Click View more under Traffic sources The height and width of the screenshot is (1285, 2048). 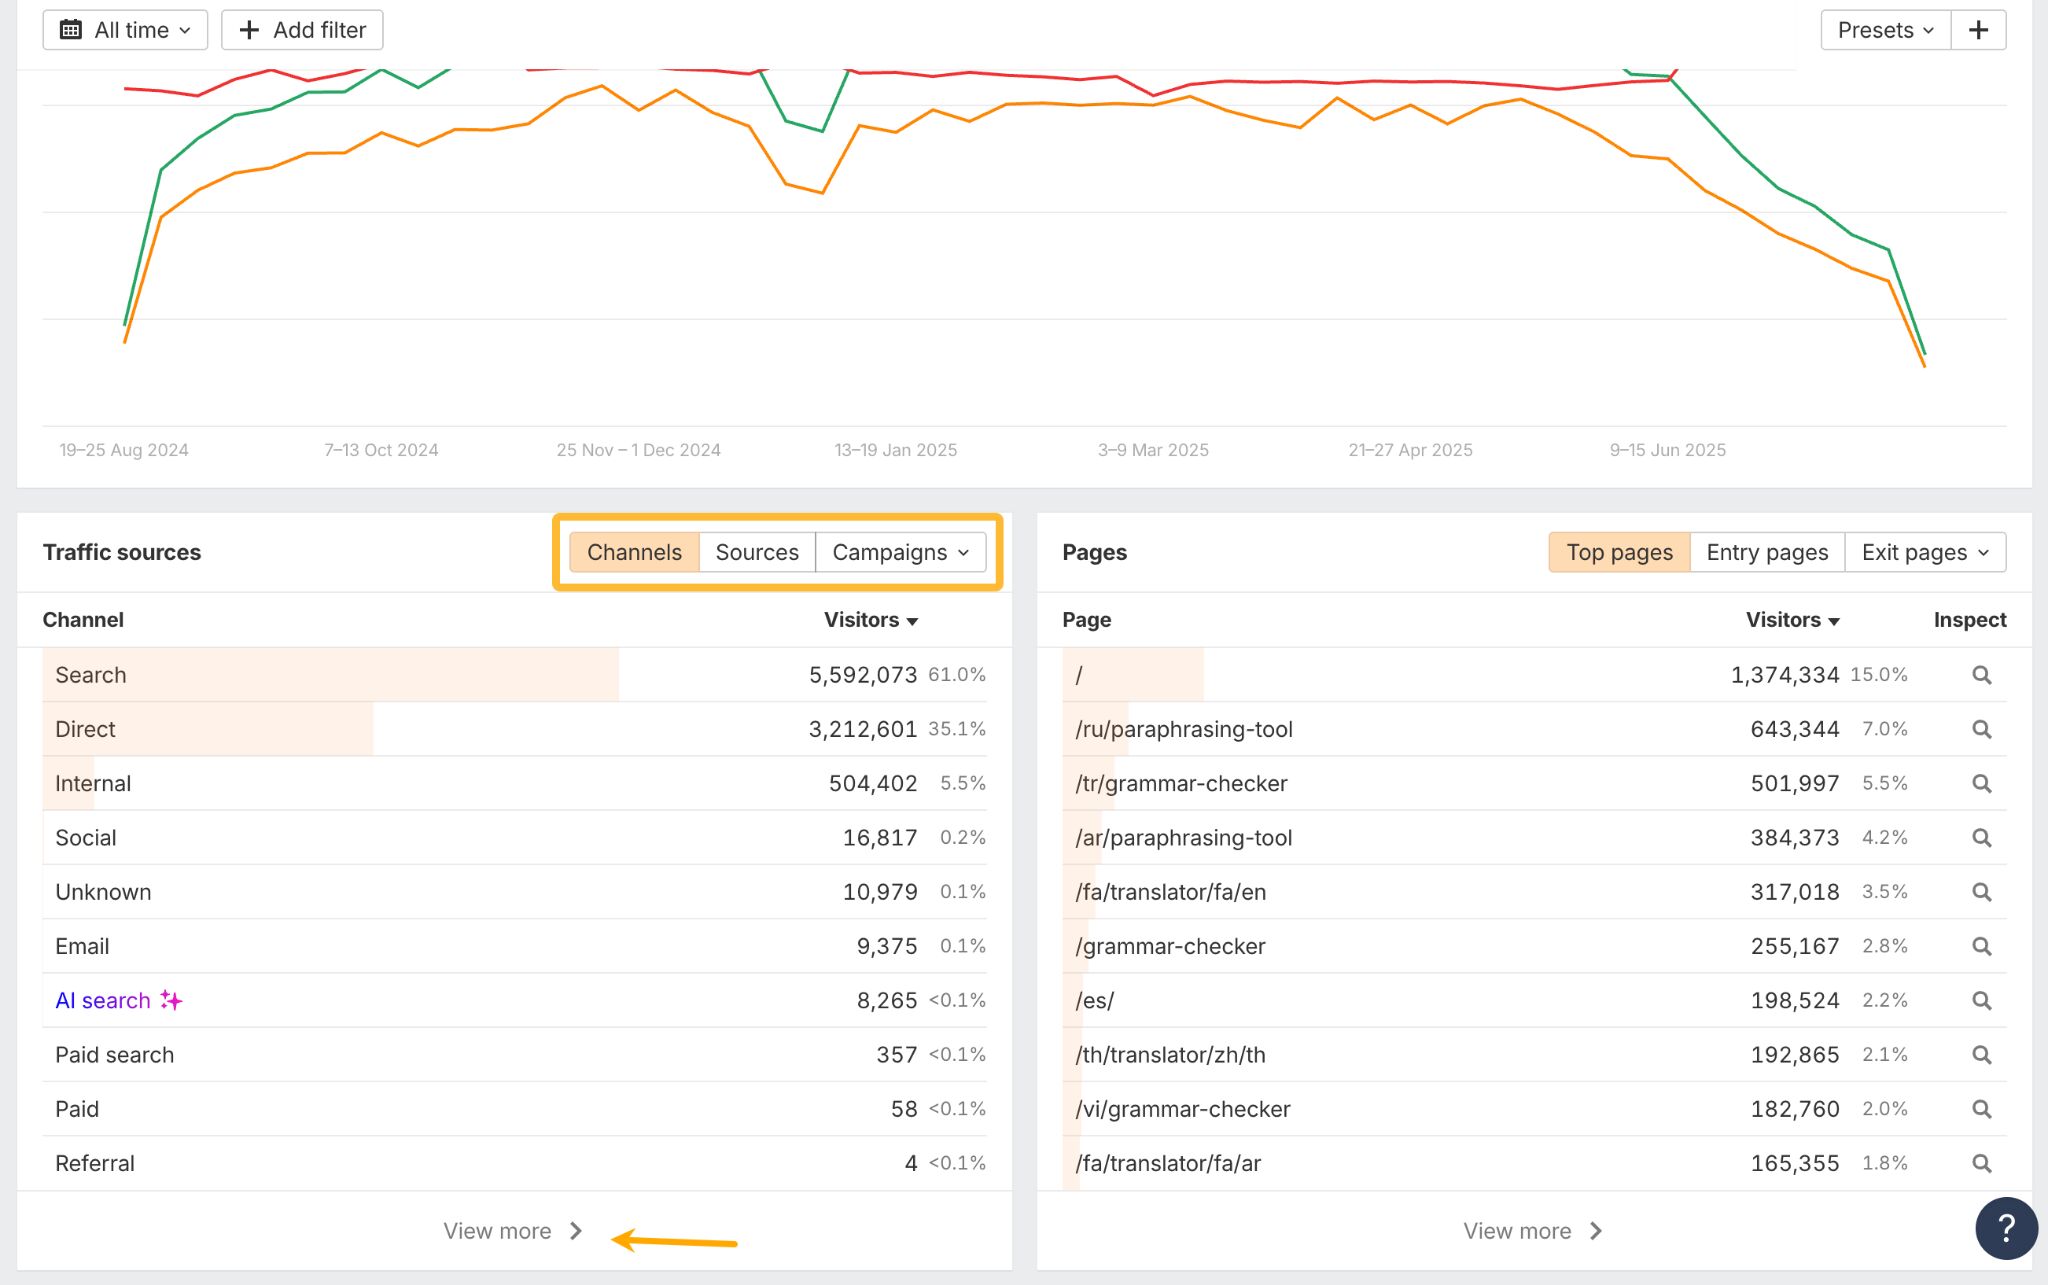point(513,1231)
